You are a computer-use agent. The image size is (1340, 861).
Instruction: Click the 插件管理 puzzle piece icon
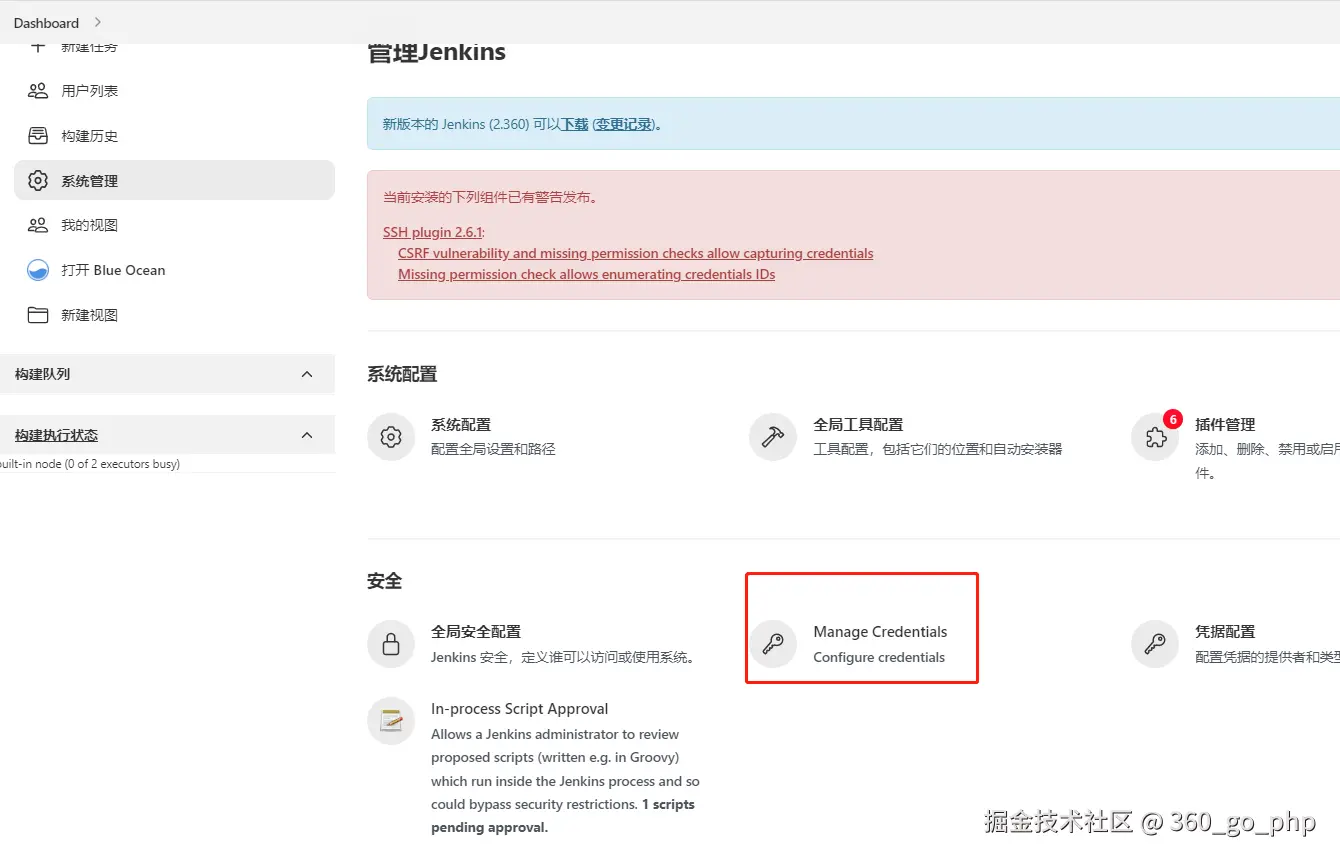coord(1155,438)
